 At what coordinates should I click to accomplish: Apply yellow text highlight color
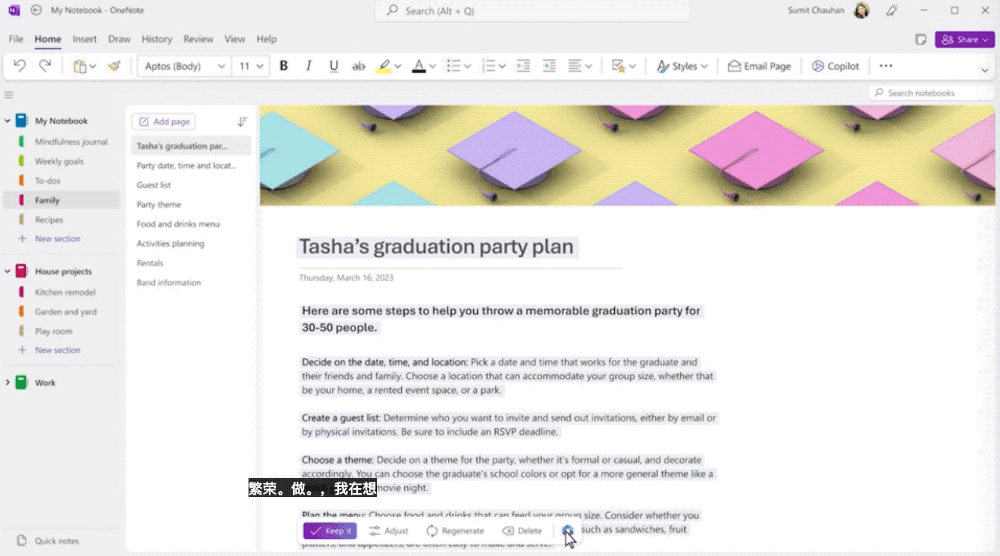point(384,66)
